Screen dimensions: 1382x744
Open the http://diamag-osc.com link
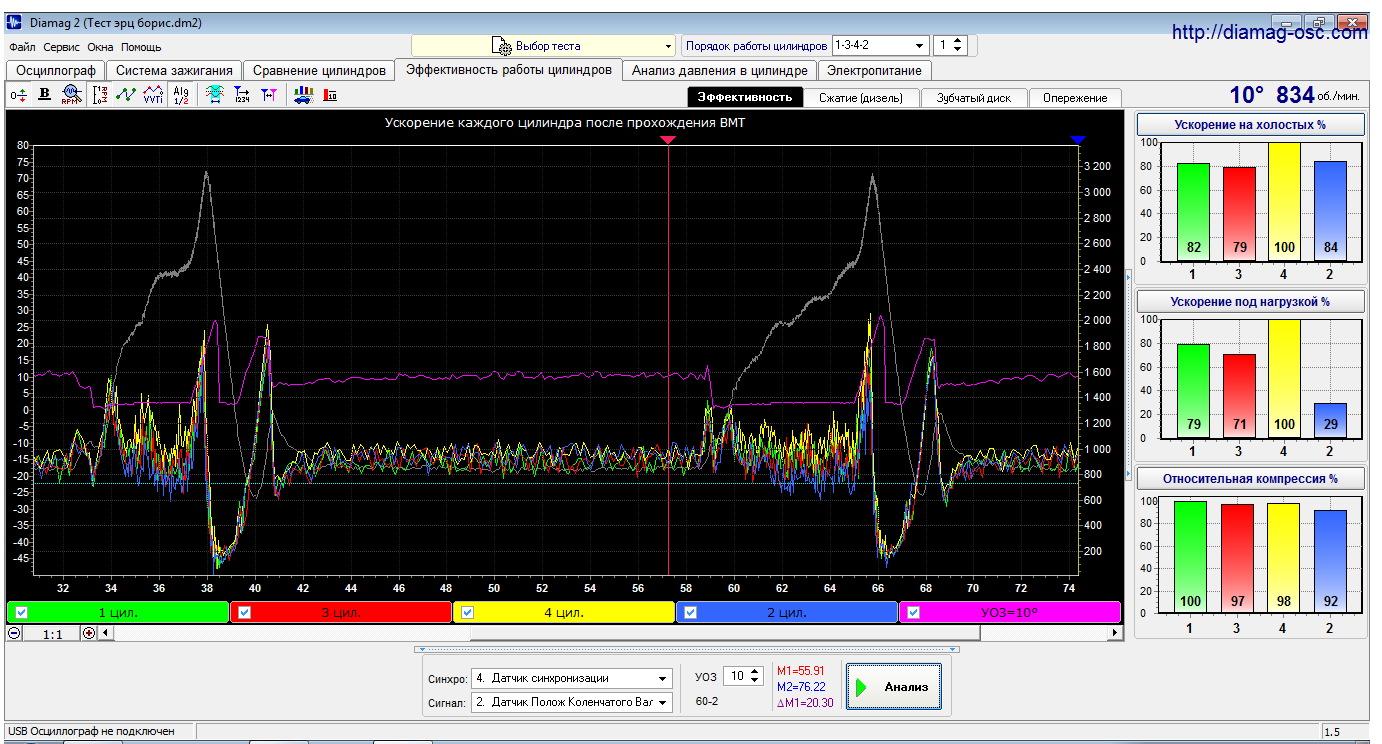(x=1269, y=32)
